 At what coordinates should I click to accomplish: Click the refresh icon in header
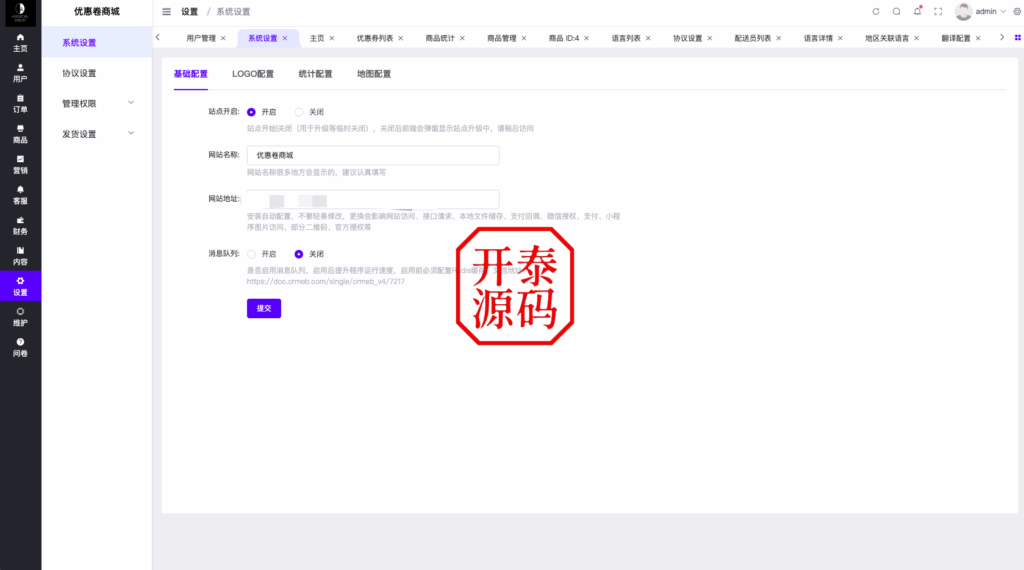[876, 11]
